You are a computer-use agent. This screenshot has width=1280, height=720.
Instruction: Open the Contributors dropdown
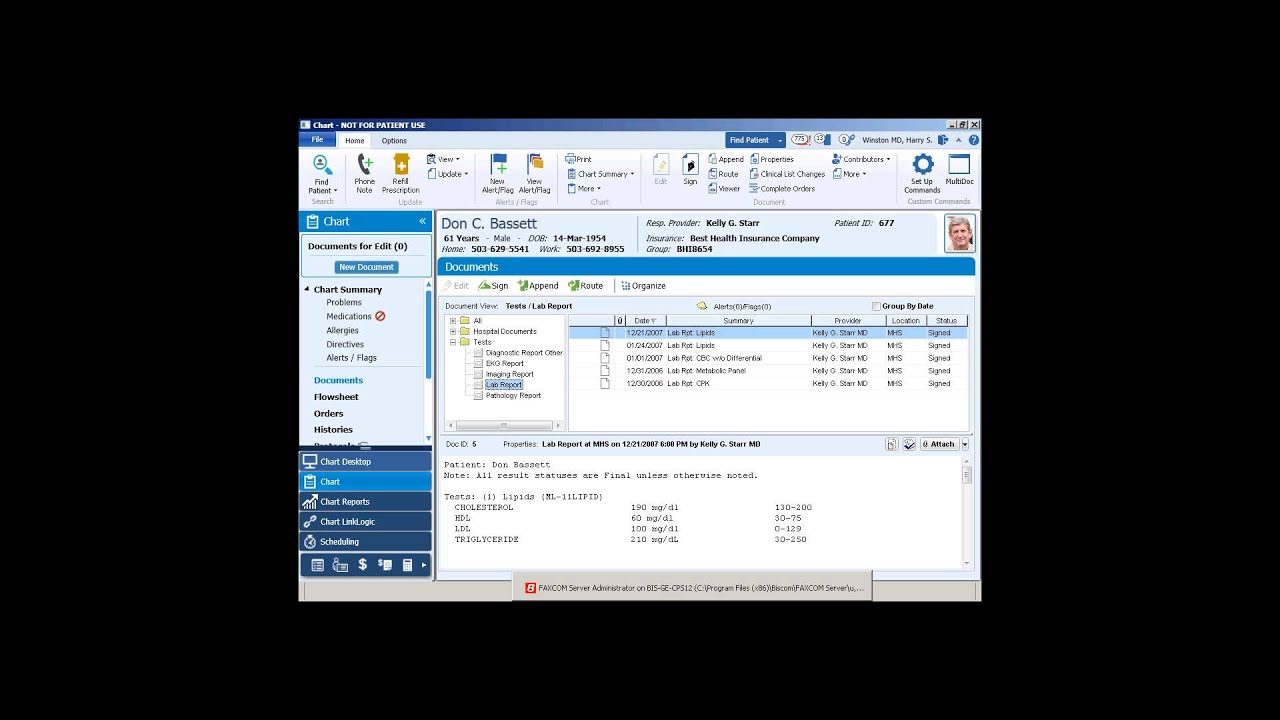point(862,159)
